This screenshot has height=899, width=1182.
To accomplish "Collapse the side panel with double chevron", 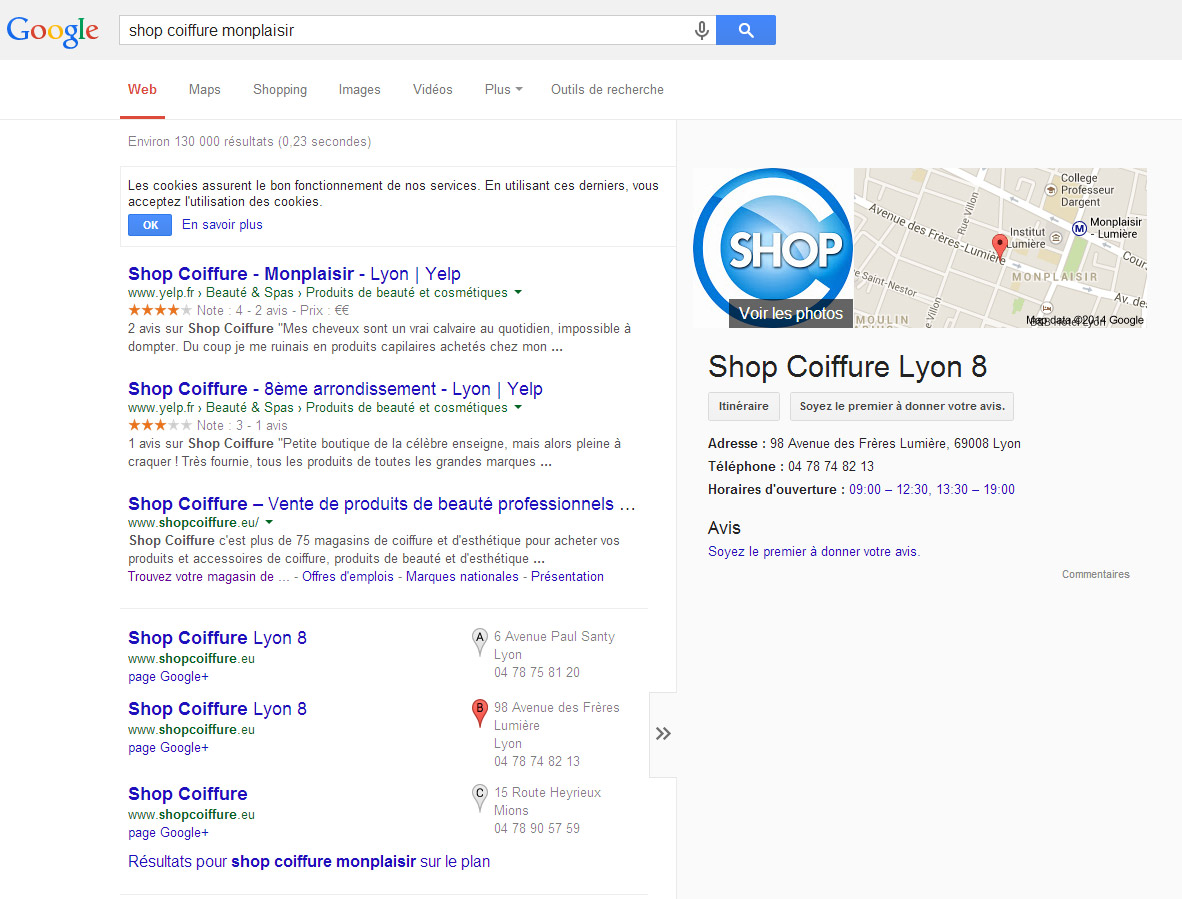I will 663,734.
